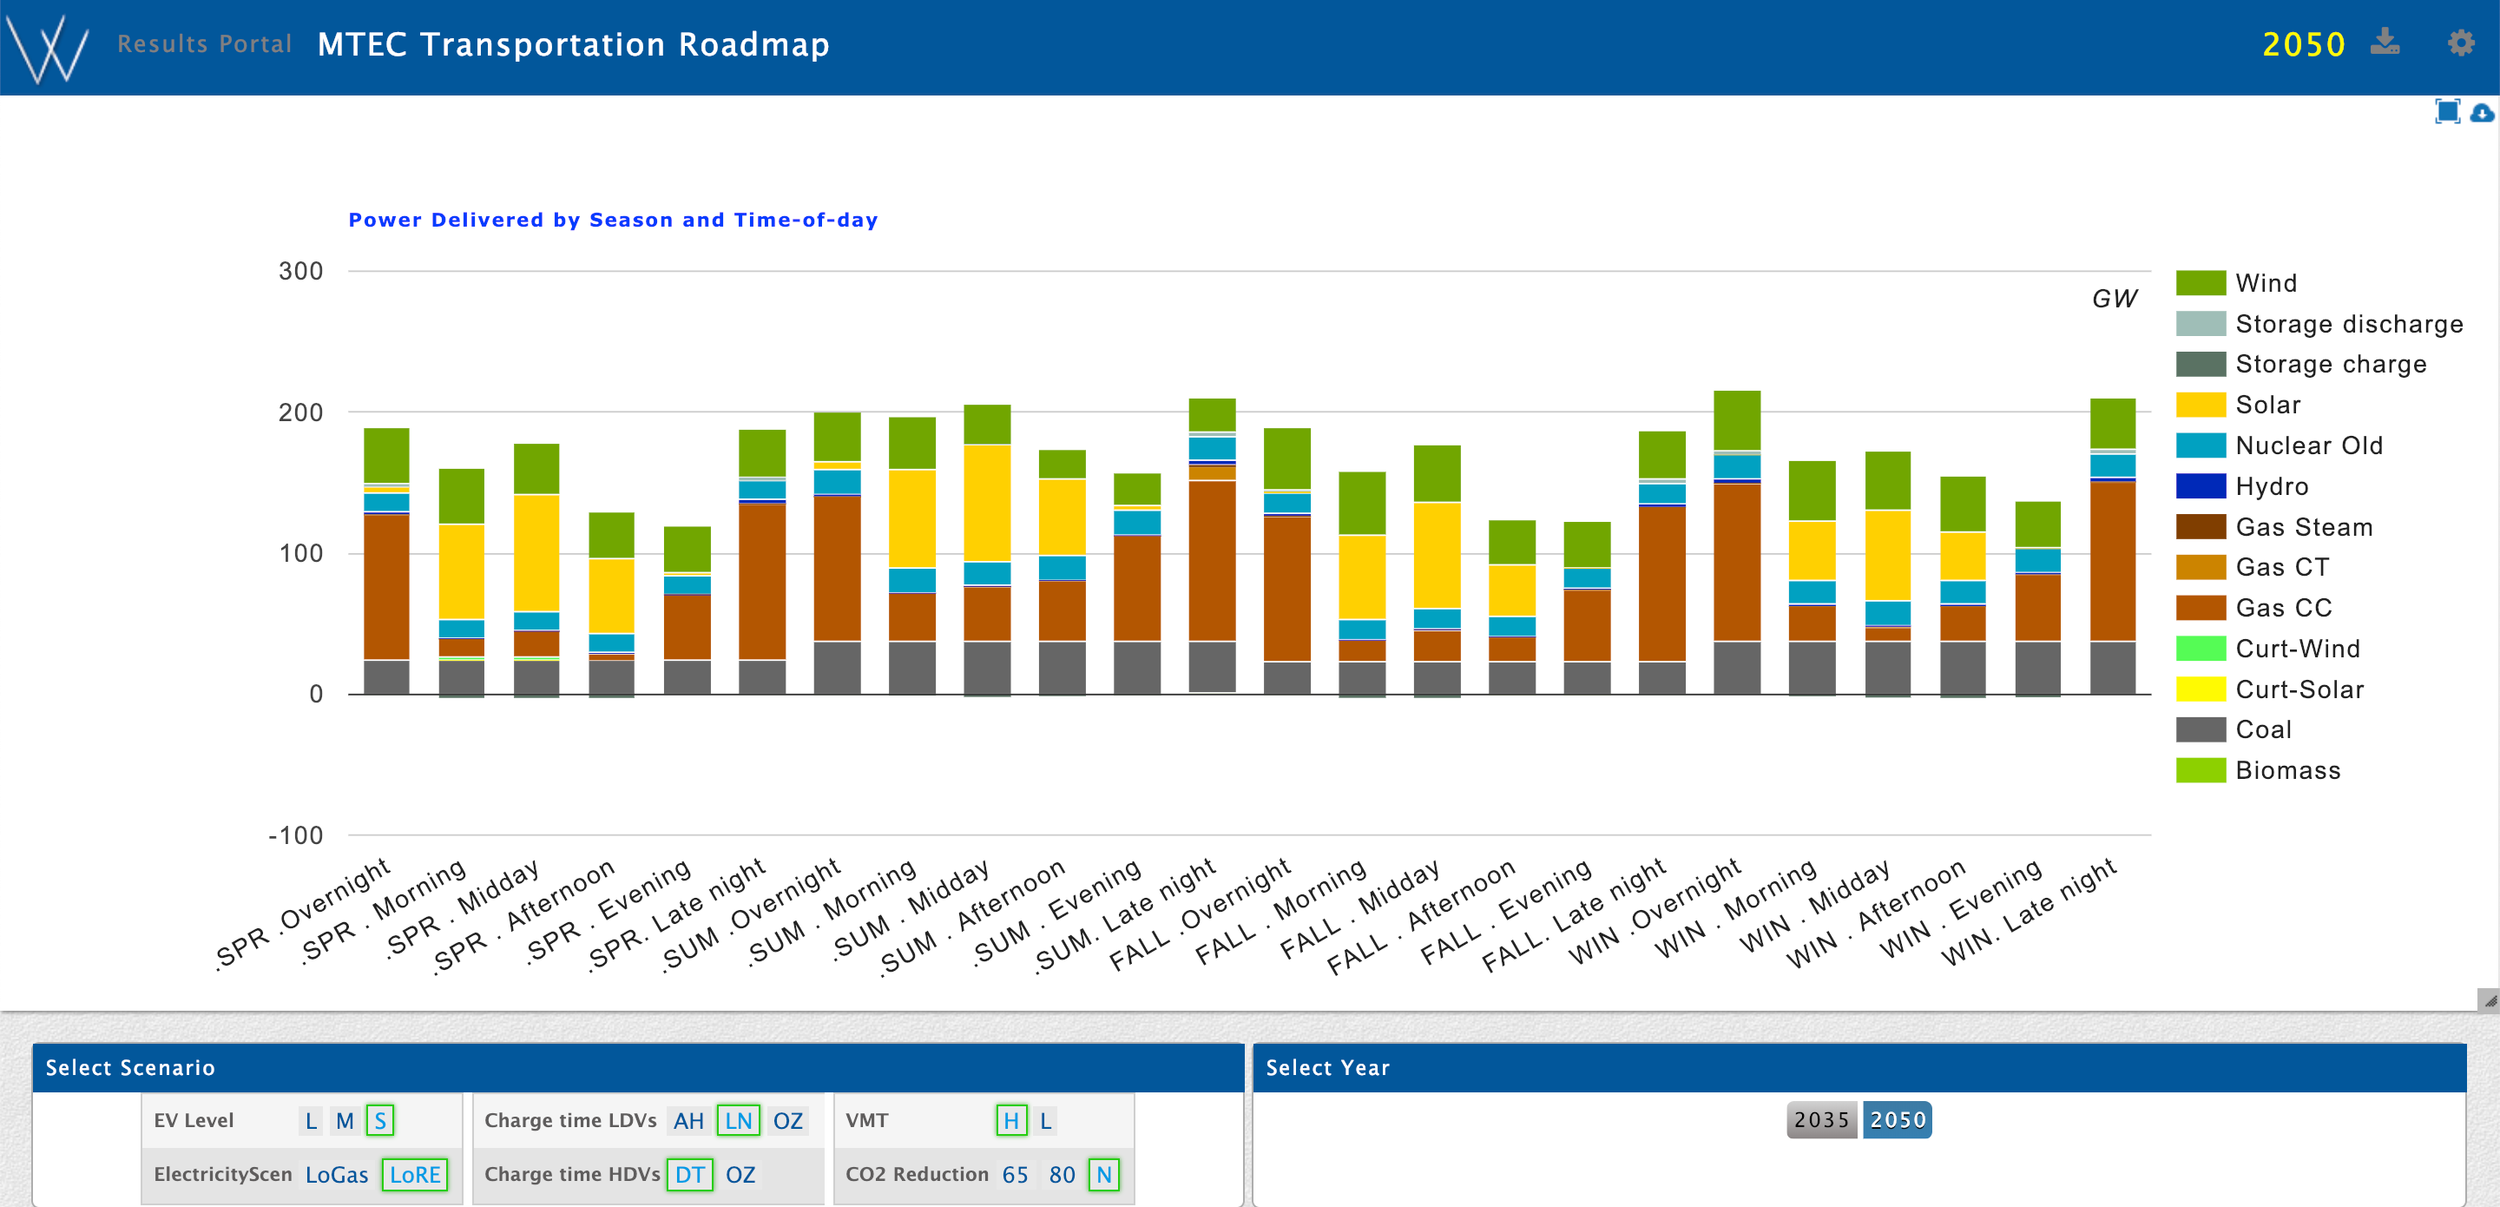Click the download icon in header
The height and width of the screenshot is (1207, 2500).
tap(2385, 42)
